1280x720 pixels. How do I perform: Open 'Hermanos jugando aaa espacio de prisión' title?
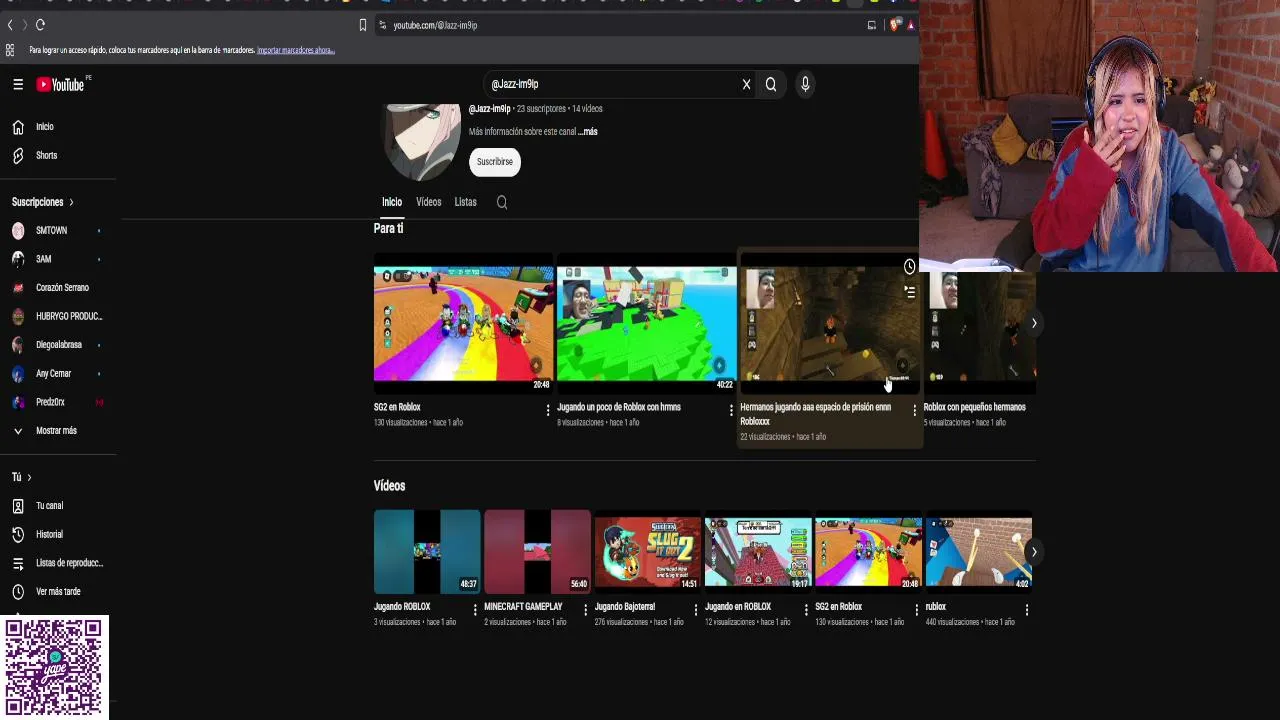point(815,414)
